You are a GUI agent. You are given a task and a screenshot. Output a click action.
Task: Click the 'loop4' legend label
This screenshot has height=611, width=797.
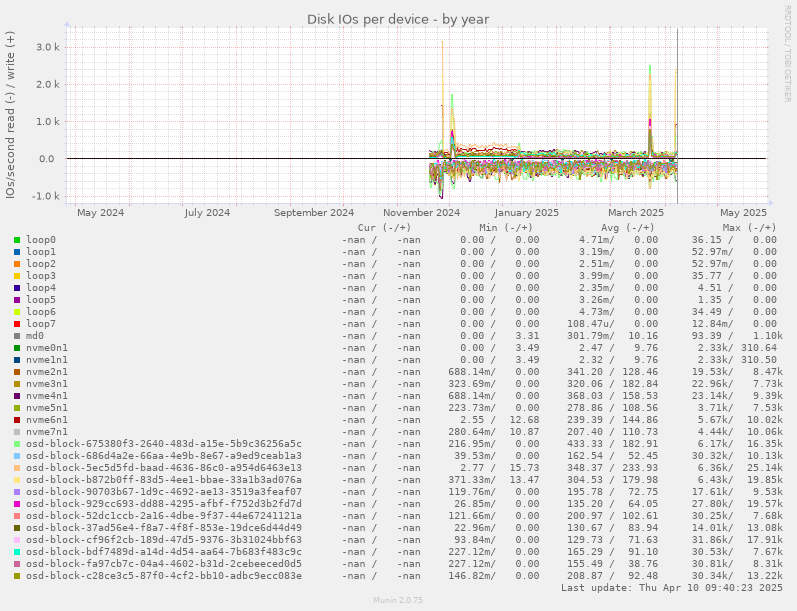point(41,288)
